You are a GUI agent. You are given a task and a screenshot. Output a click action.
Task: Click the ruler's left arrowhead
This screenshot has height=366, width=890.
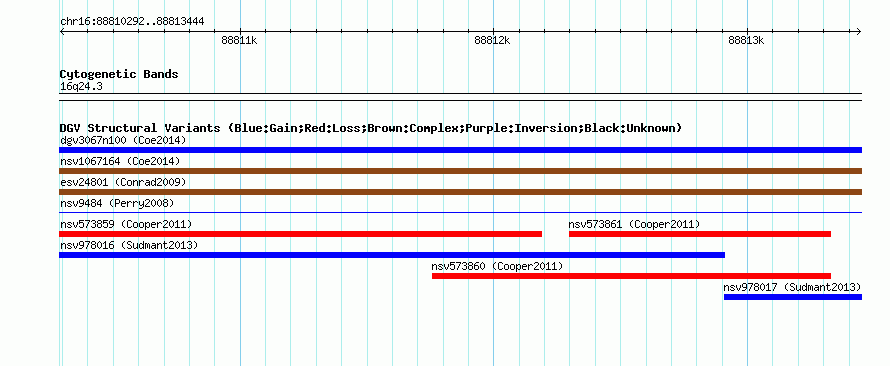(x=62, y=31)
